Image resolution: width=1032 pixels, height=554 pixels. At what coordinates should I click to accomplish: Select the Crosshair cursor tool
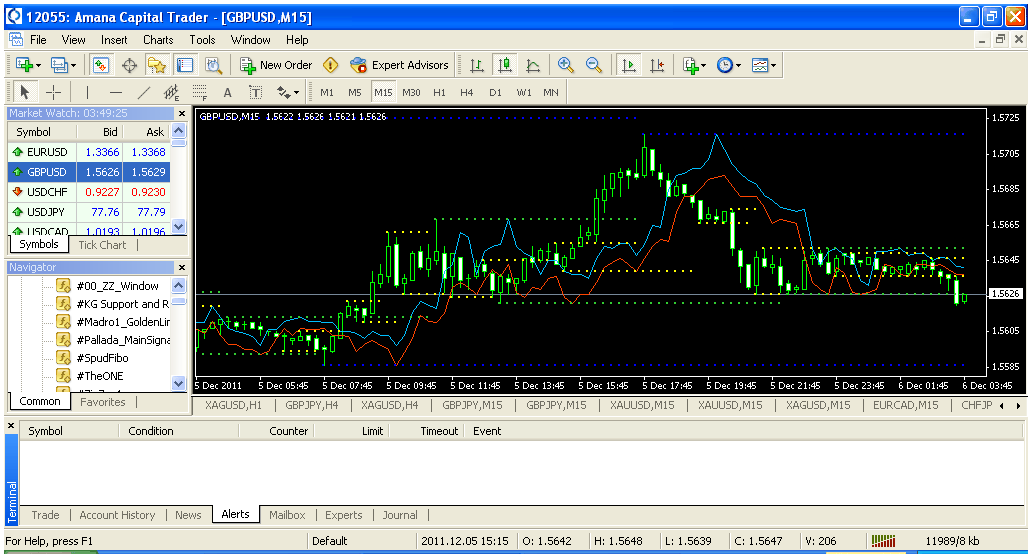54,92
